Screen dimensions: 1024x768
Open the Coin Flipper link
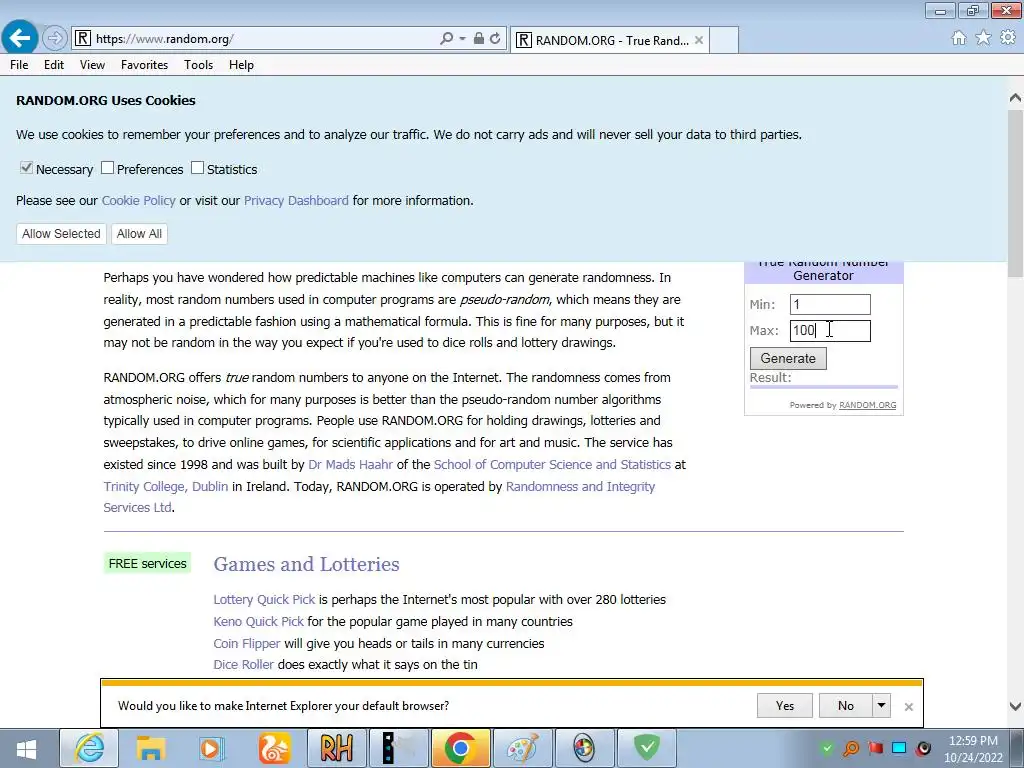point(247,644)
